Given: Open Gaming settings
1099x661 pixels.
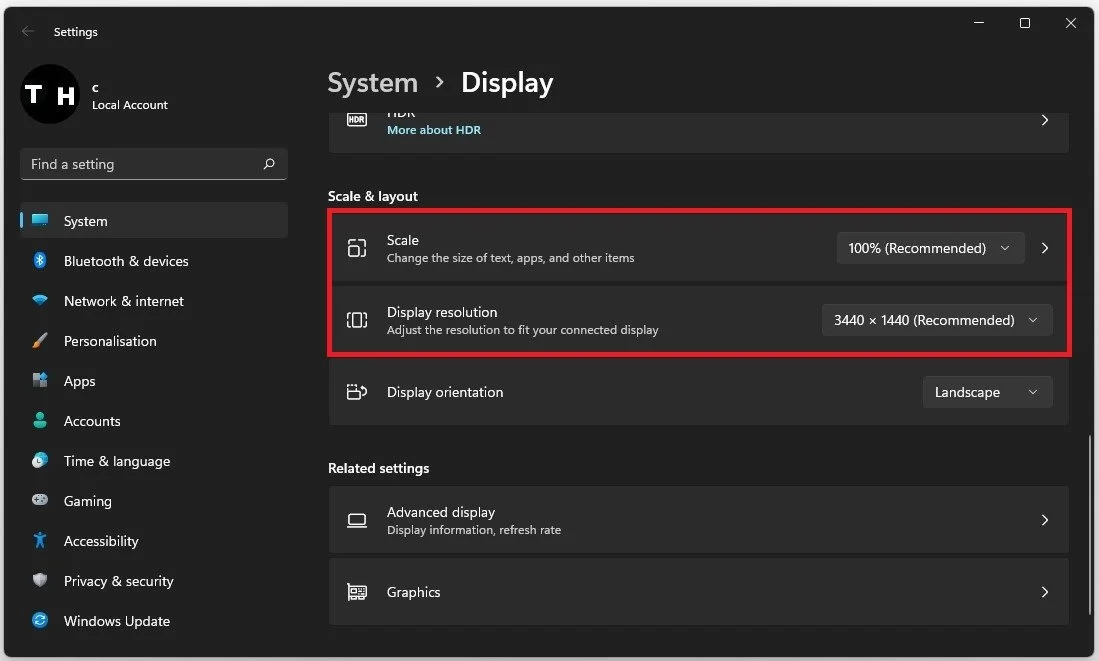Looking at the screenshot, I should [153, 500].
